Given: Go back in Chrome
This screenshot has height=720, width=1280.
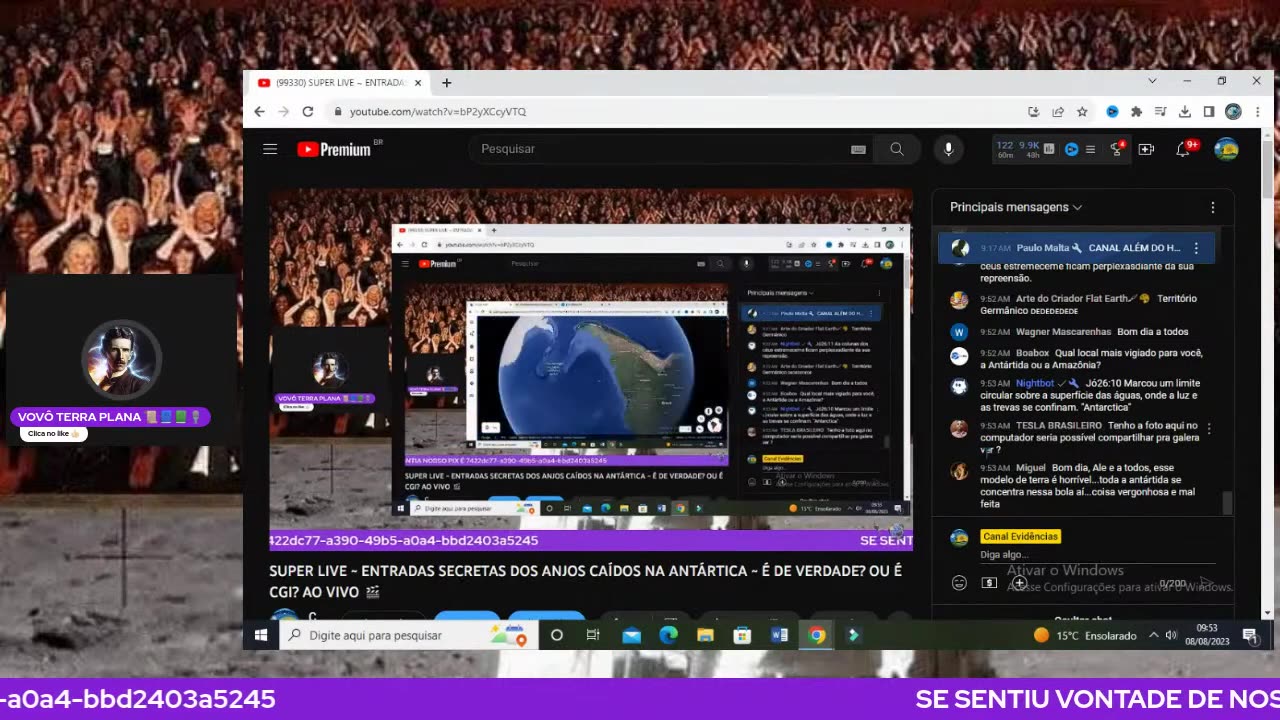Looking at the screenshot, I should coord(259,111).
